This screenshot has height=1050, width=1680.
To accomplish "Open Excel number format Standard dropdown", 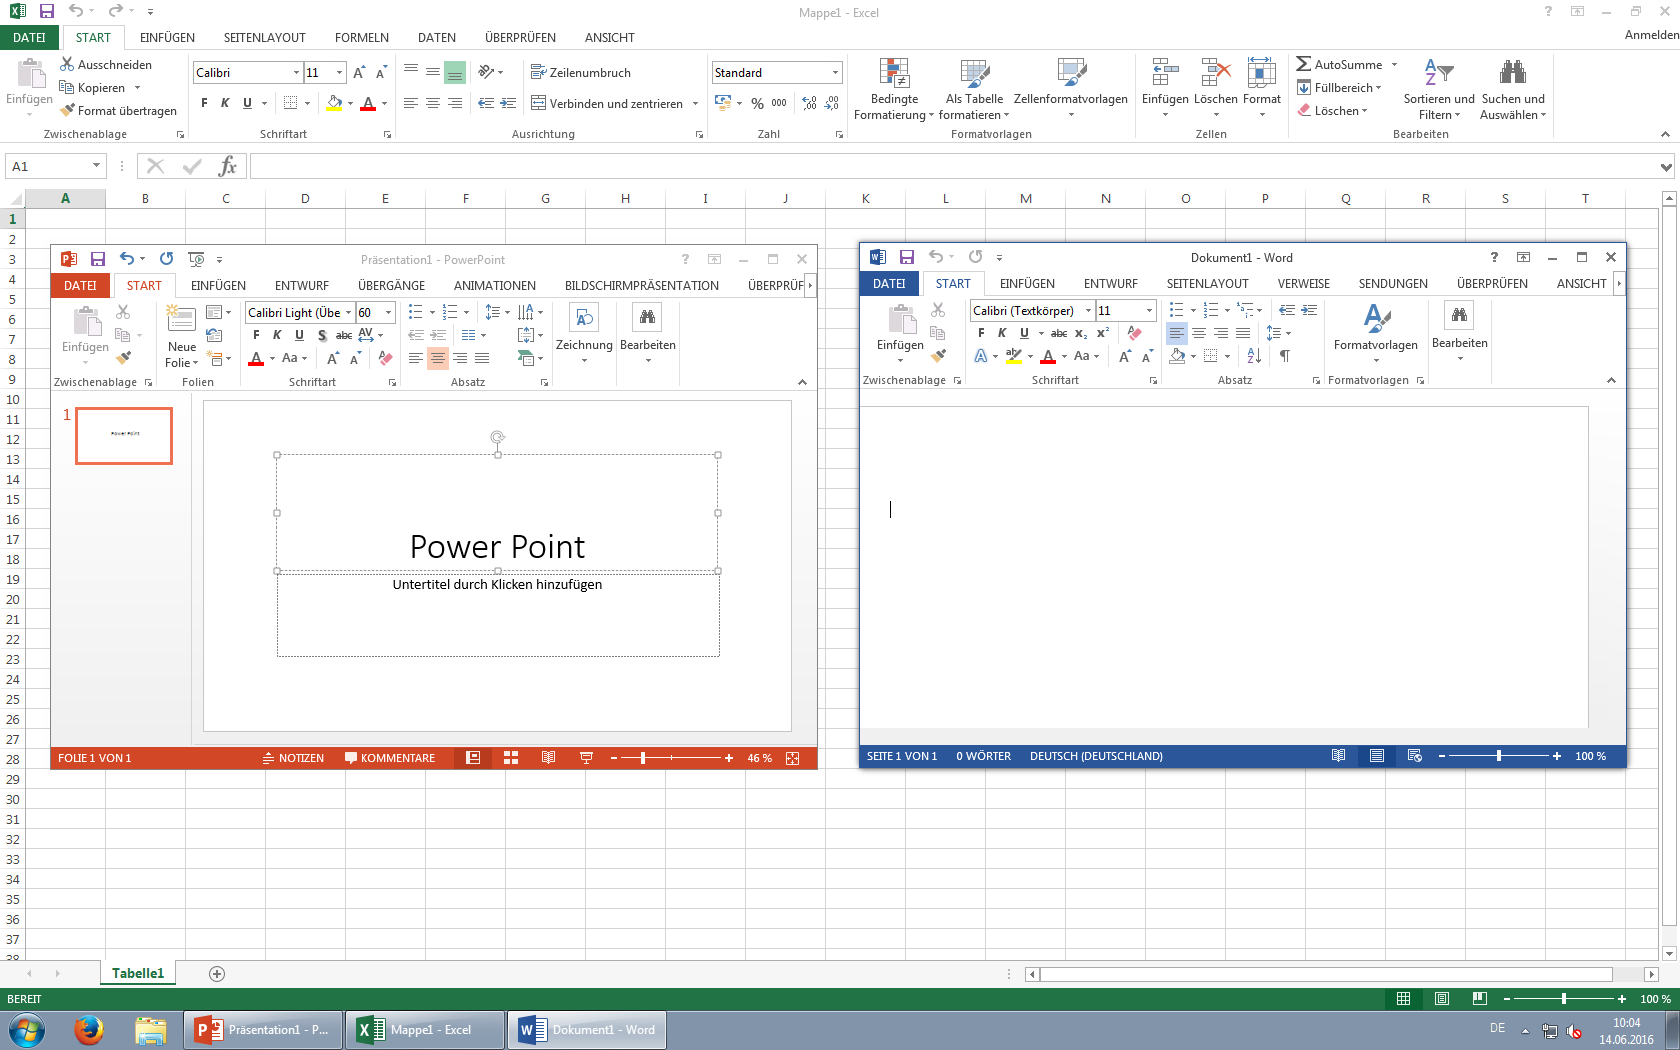I will [x=835, y=73].
